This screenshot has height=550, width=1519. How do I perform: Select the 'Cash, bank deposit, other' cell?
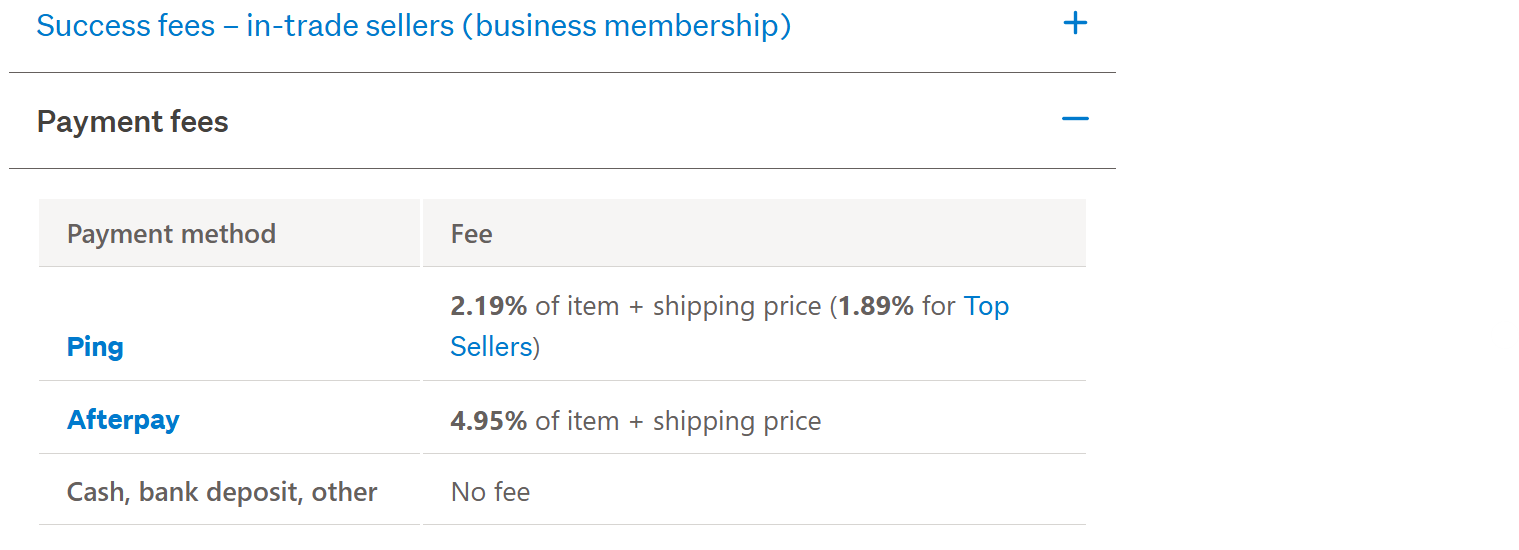[222, 492]
